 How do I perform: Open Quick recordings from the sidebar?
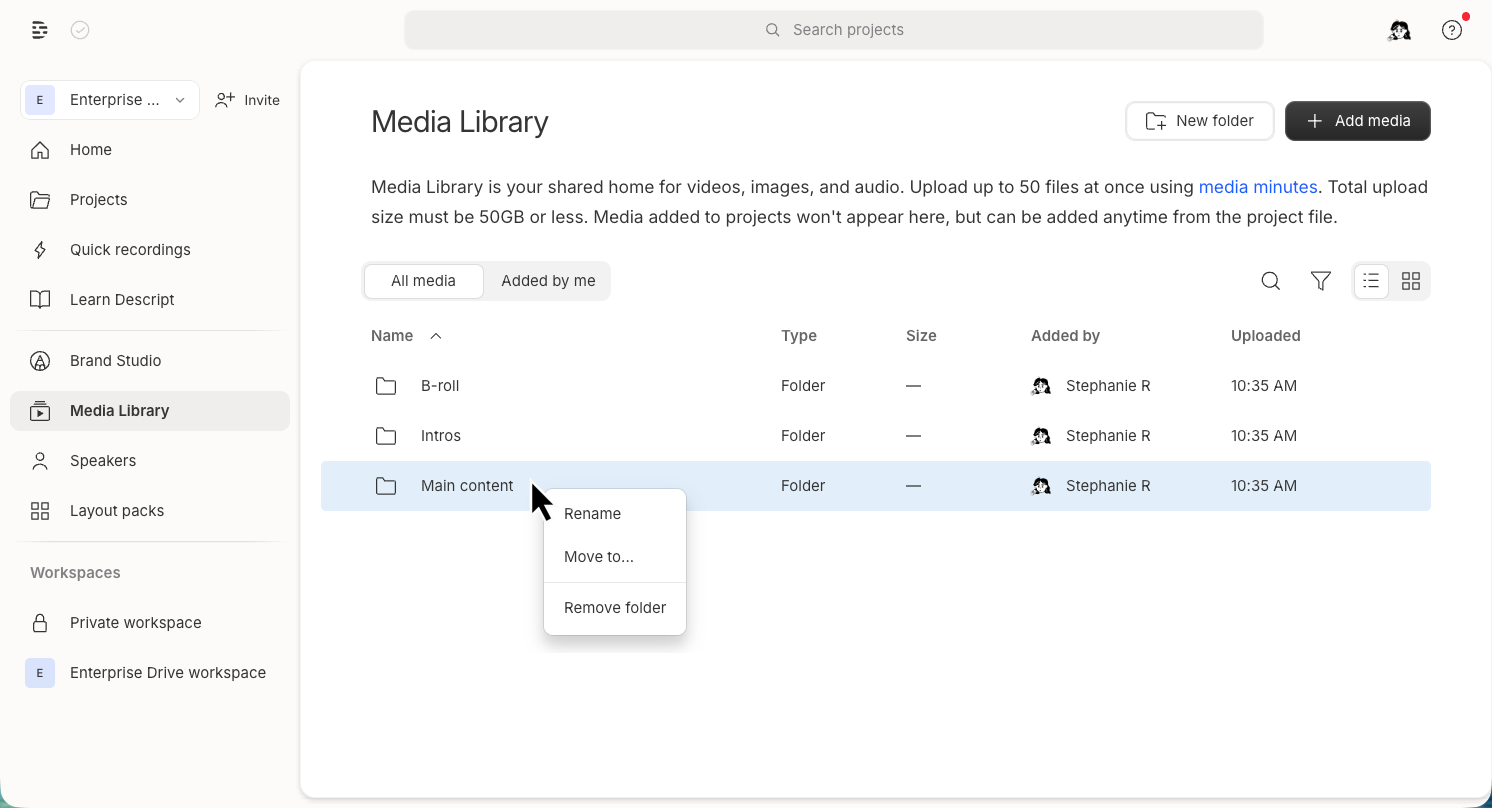130,249
